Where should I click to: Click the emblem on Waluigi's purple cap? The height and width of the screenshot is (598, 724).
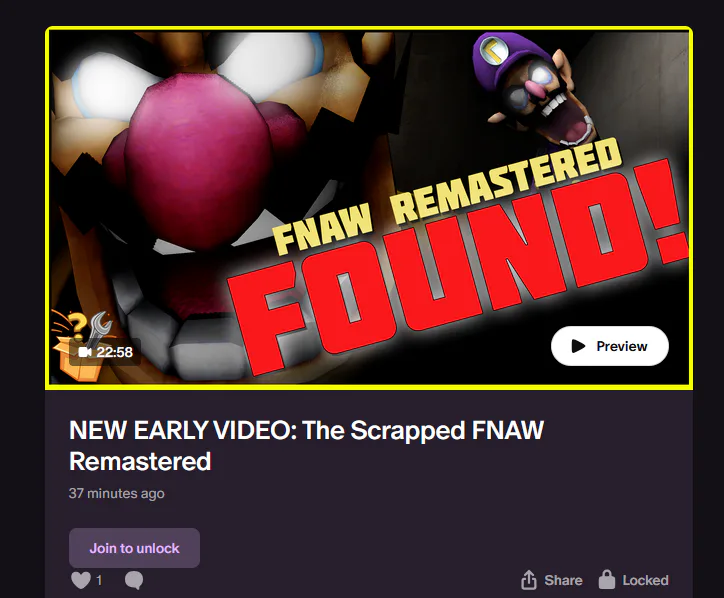(494, 52)
